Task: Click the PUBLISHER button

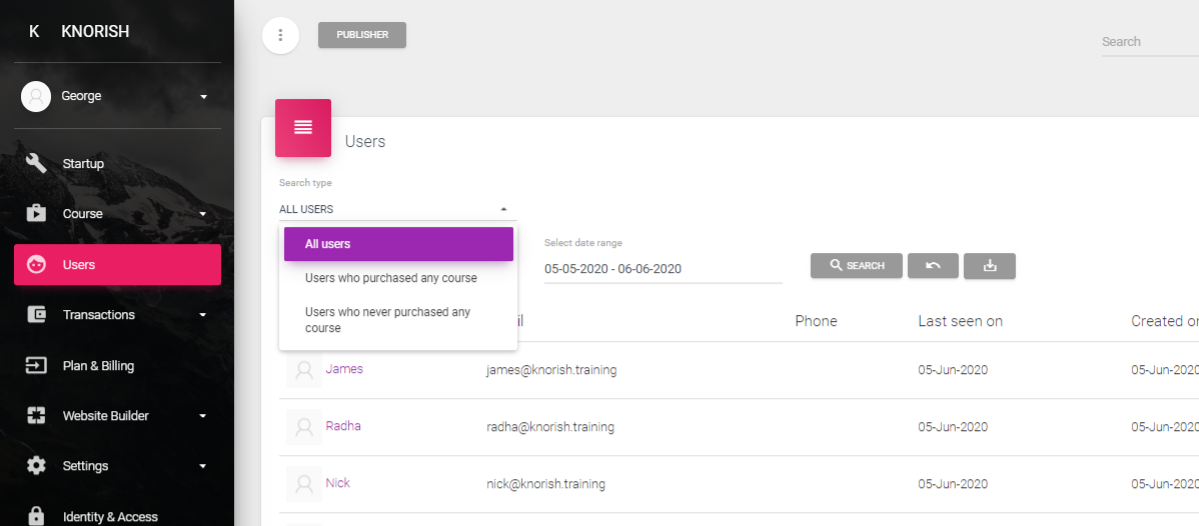Action: pyautogui.click(x=362, y=34)
